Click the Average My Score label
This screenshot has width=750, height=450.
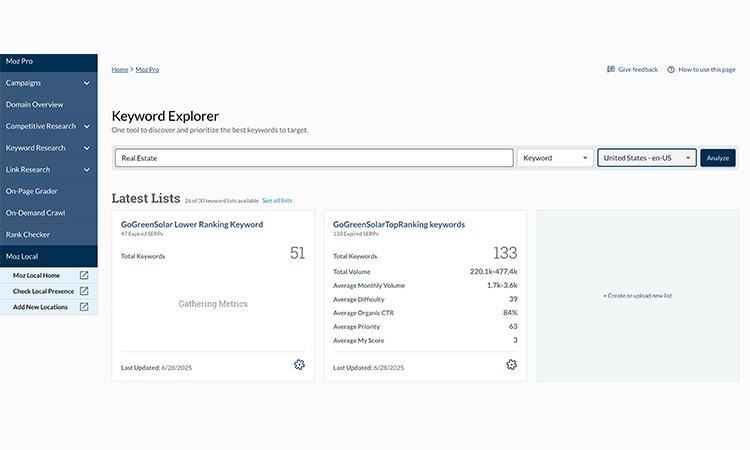click(359, 340)
